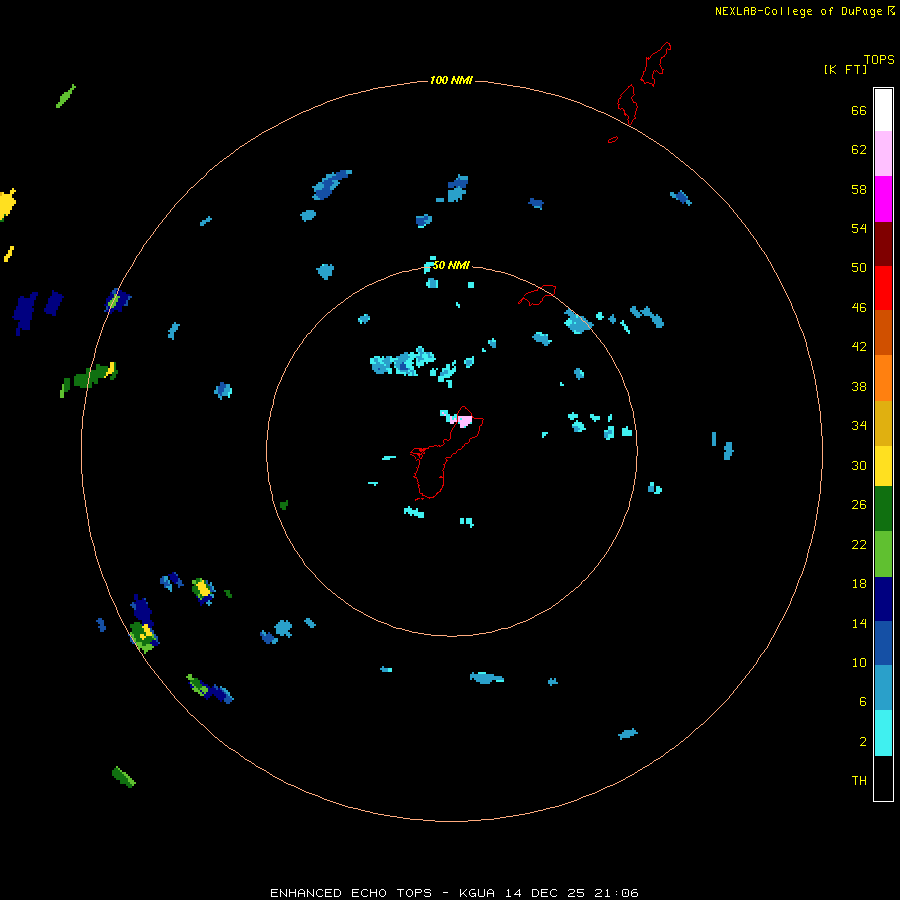Click the "TH" threshold legend label
This screenshot has height=900, width=900.
click(859, 781)
